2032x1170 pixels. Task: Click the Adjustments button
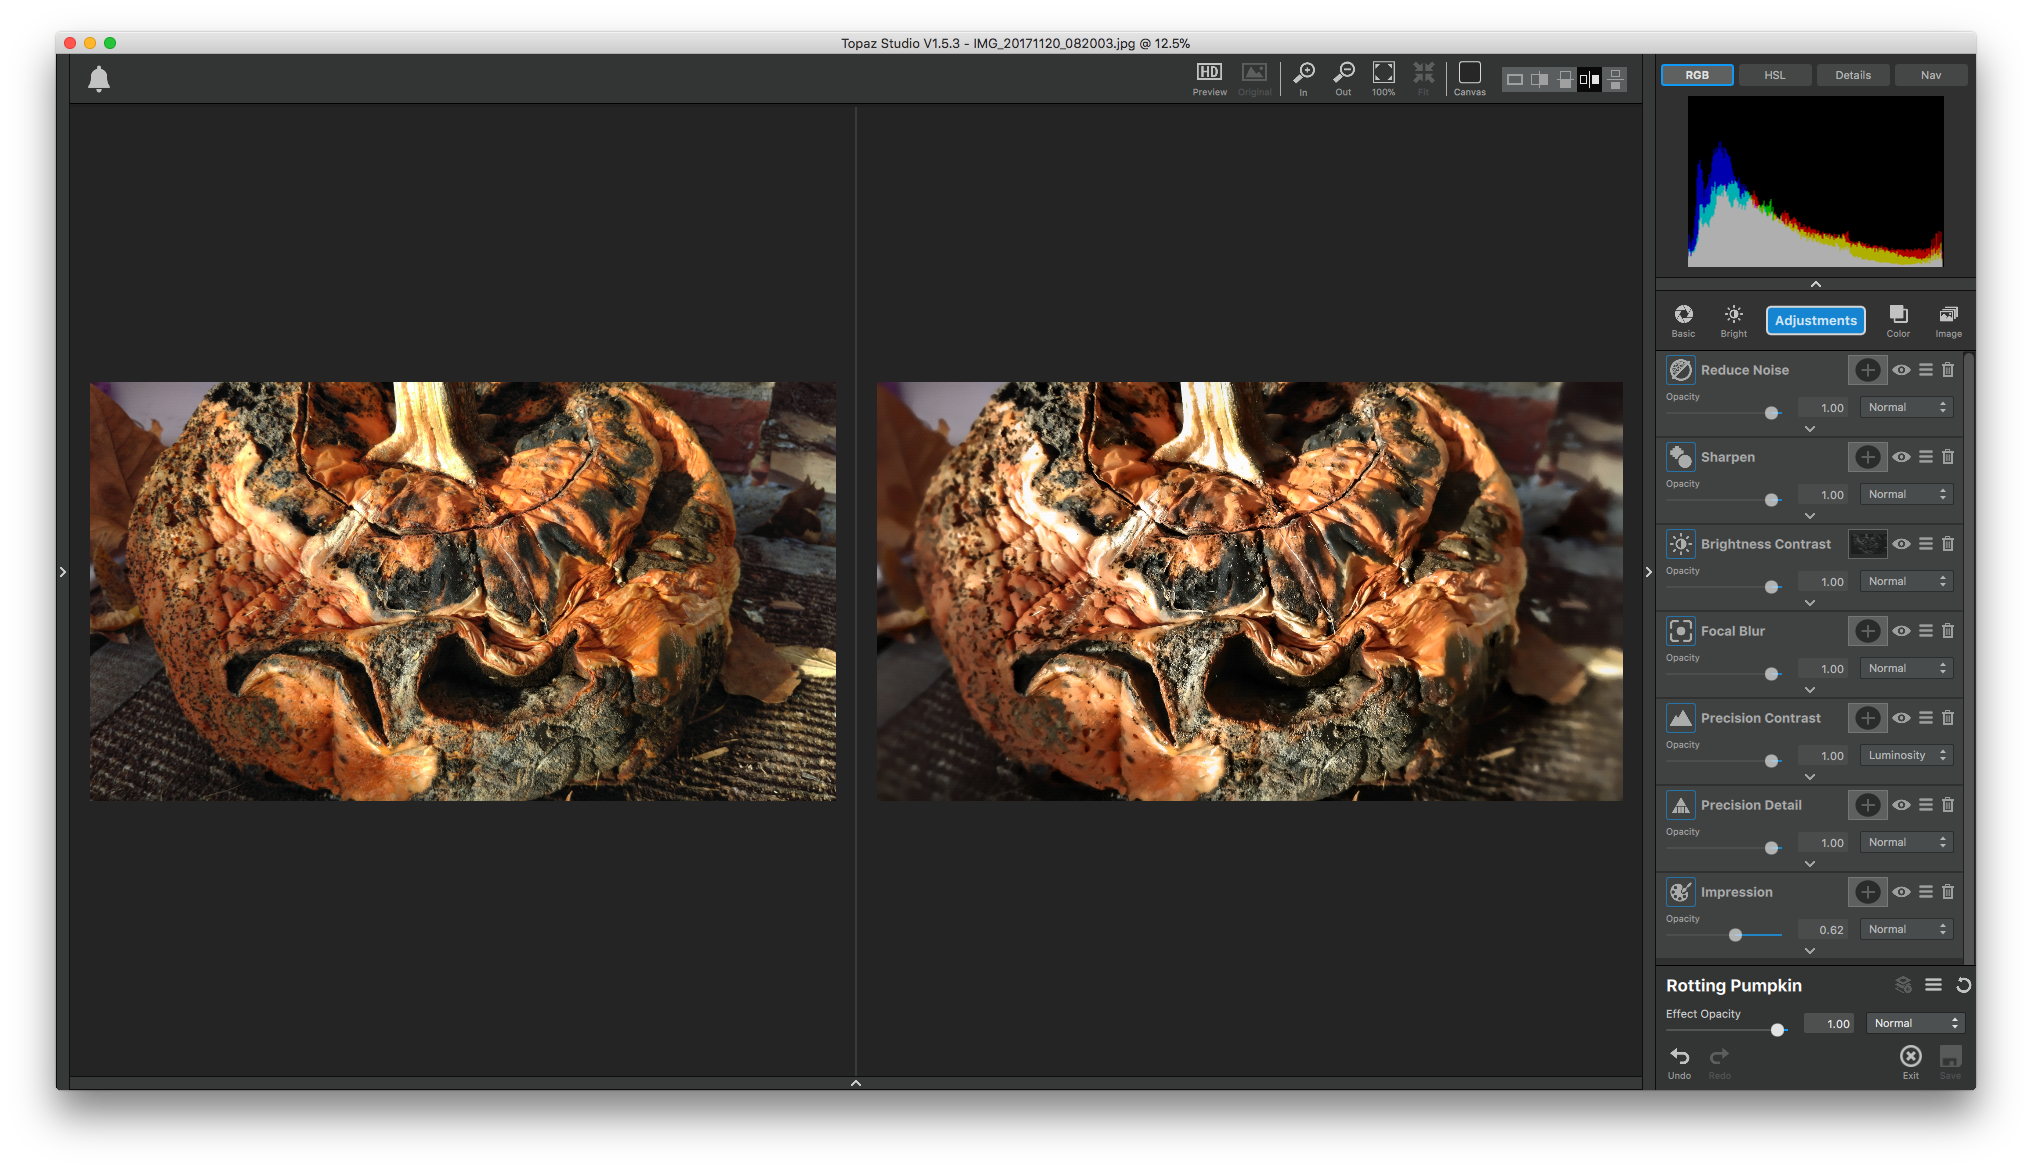click(1815, 320)
